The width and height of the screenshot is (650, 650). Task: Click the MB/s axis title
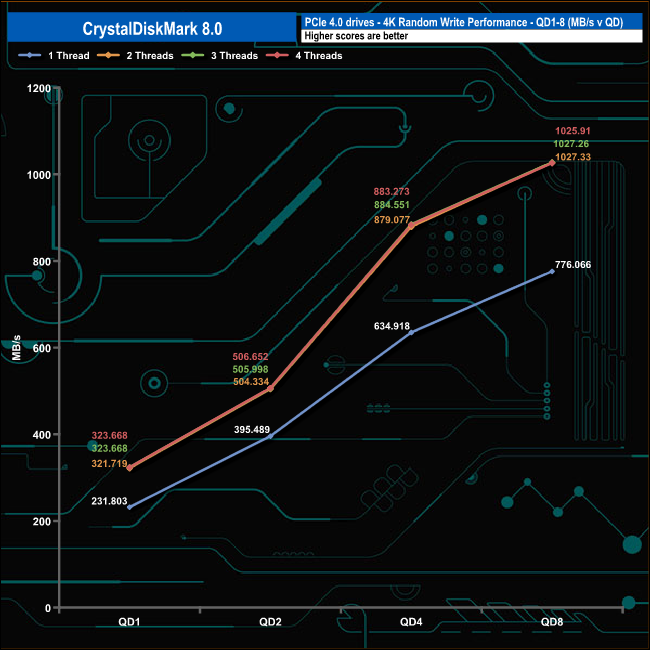point(17,348)
